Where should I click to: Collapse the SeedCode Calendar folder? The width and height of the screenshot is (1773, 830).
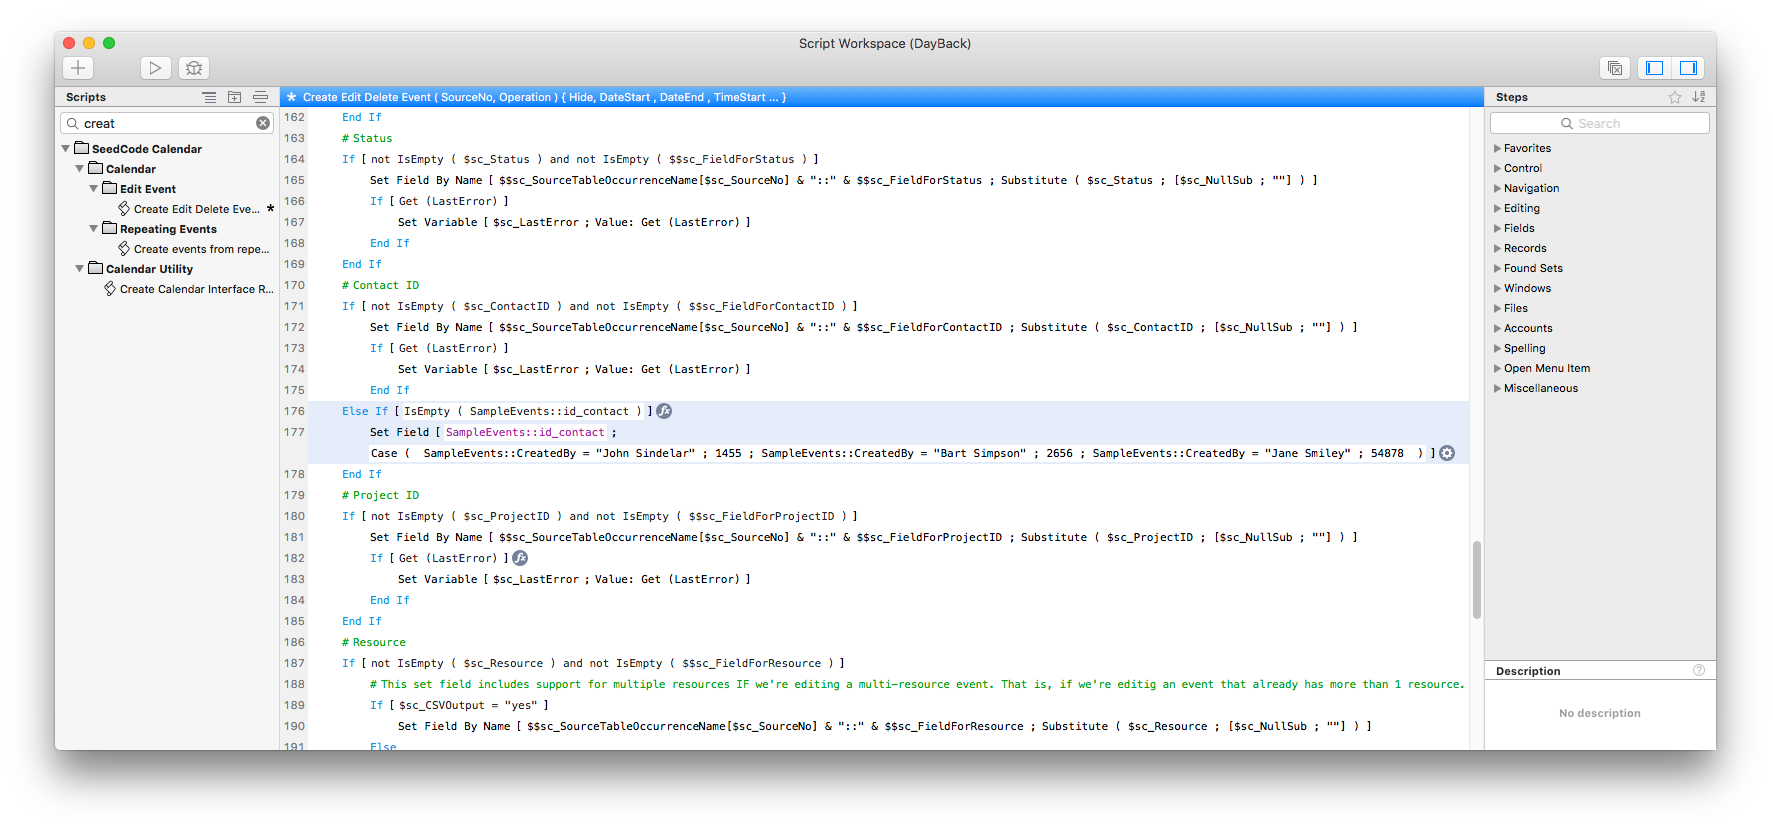click(x=66, y=149)
